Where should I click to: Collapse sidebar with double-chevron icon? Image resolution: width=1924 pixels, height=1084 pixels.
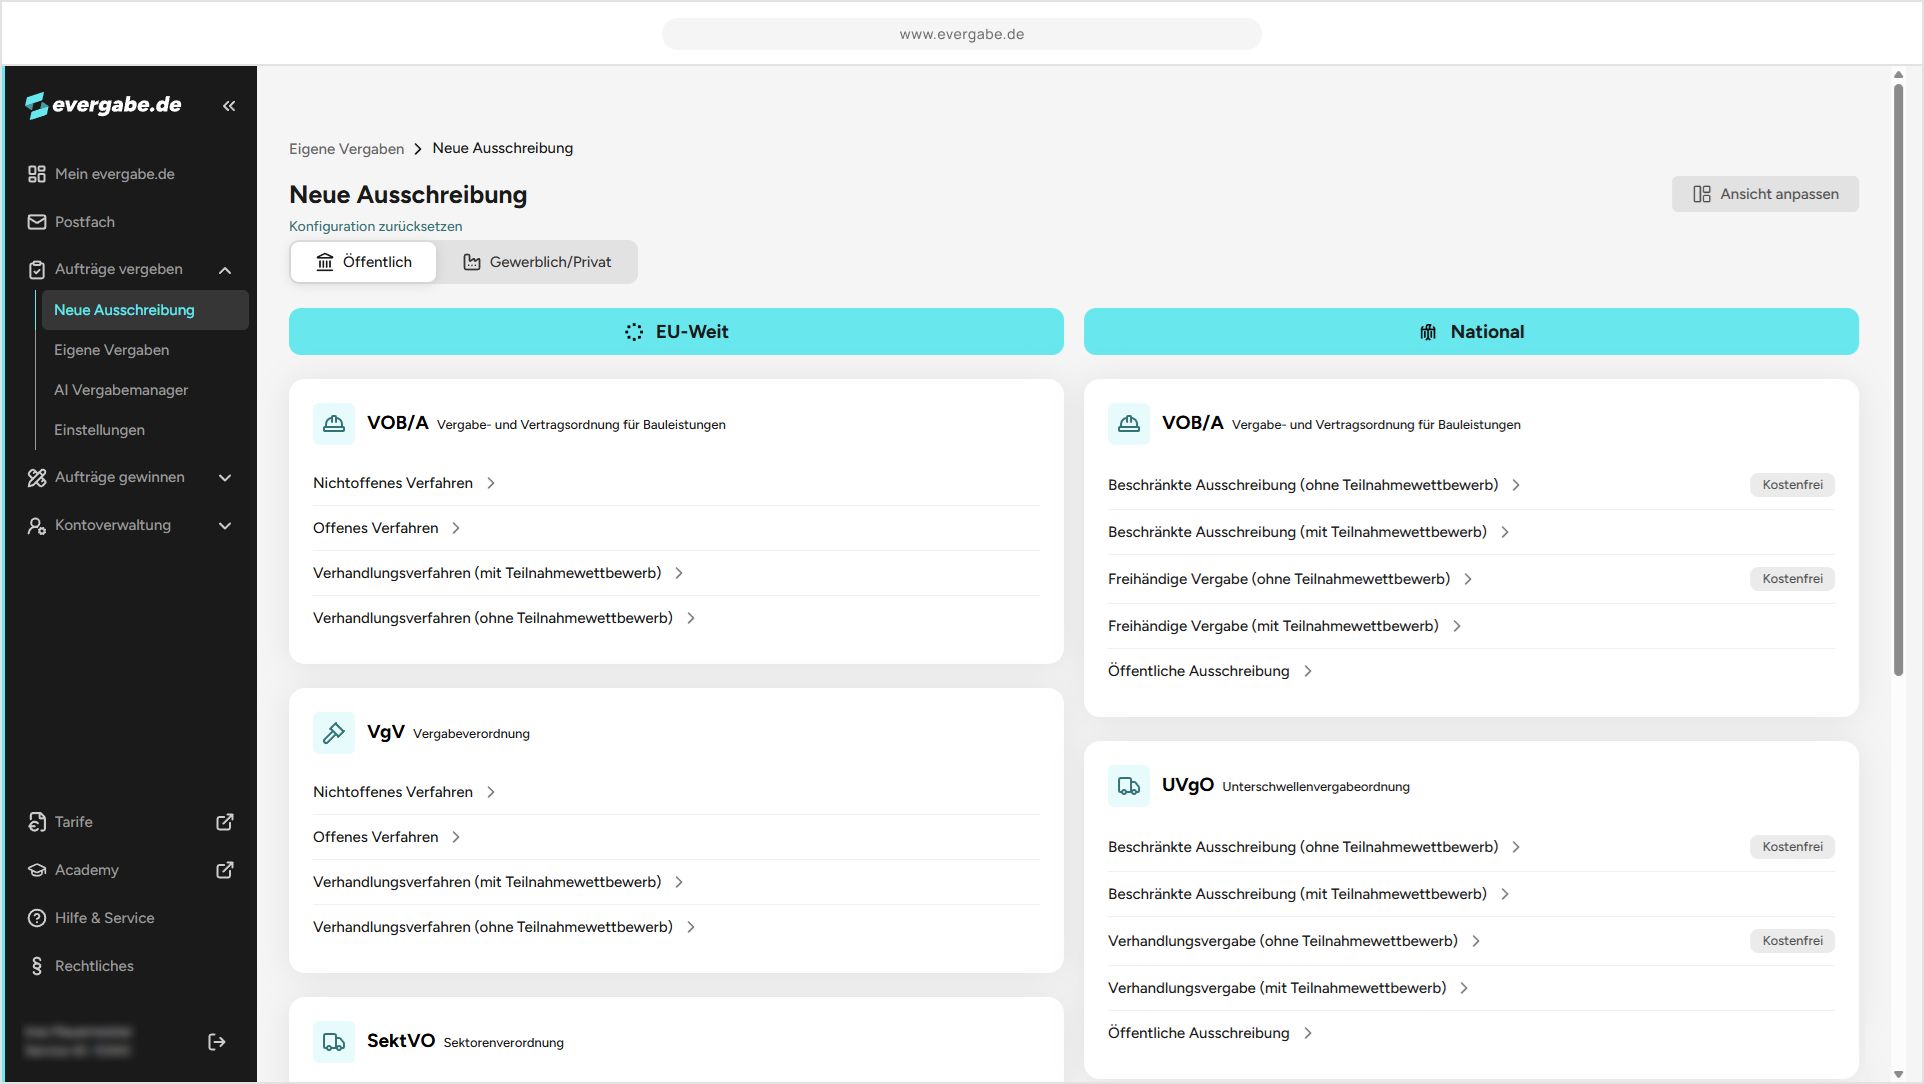(x=229, y=106)
